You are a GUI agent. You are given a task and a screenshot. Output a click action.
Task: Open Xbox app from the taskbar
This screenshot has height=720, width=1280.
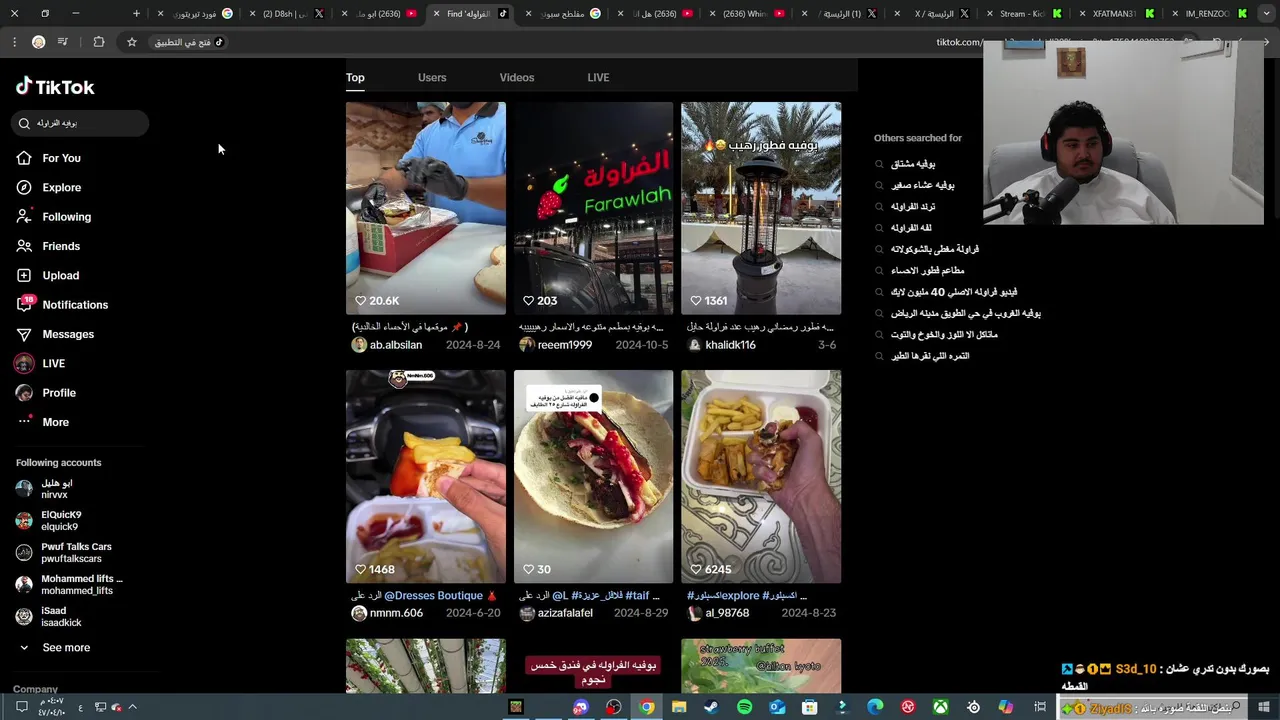tap(940, 707)
